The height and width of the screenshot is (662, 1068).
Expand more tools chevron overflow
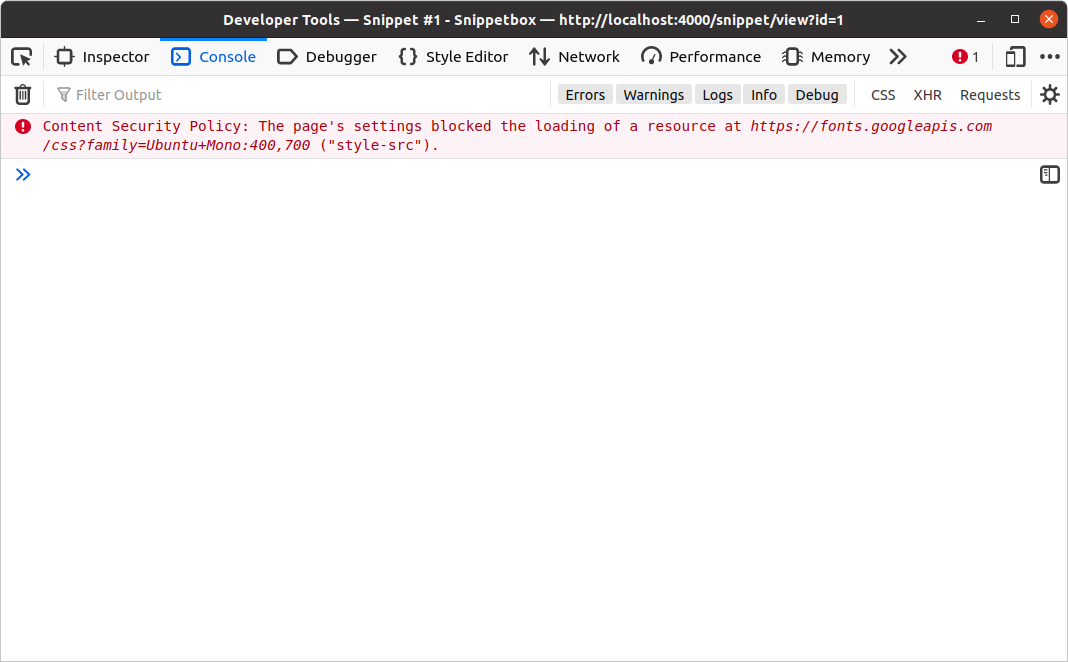tap(897, 57)
